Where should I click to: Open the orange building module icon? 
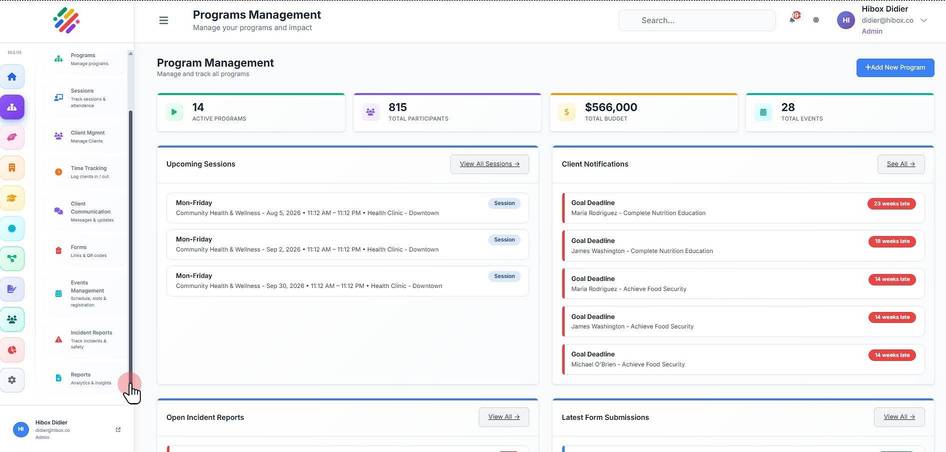coord(12,168)
